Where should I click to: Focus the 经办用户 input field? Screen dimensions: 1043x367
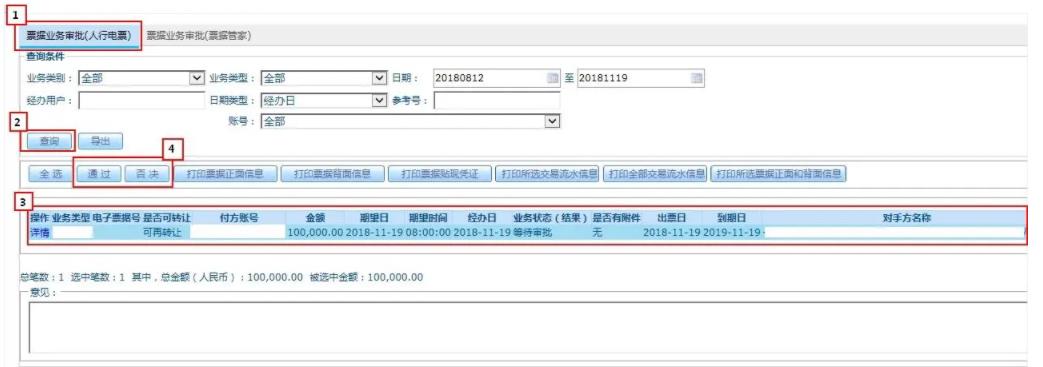point(142,100)
